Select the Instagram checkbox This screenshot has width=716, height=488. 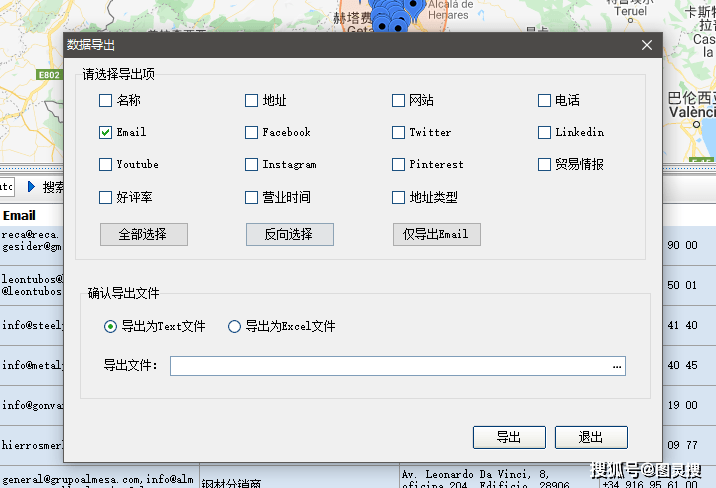(x=252, y=164)
